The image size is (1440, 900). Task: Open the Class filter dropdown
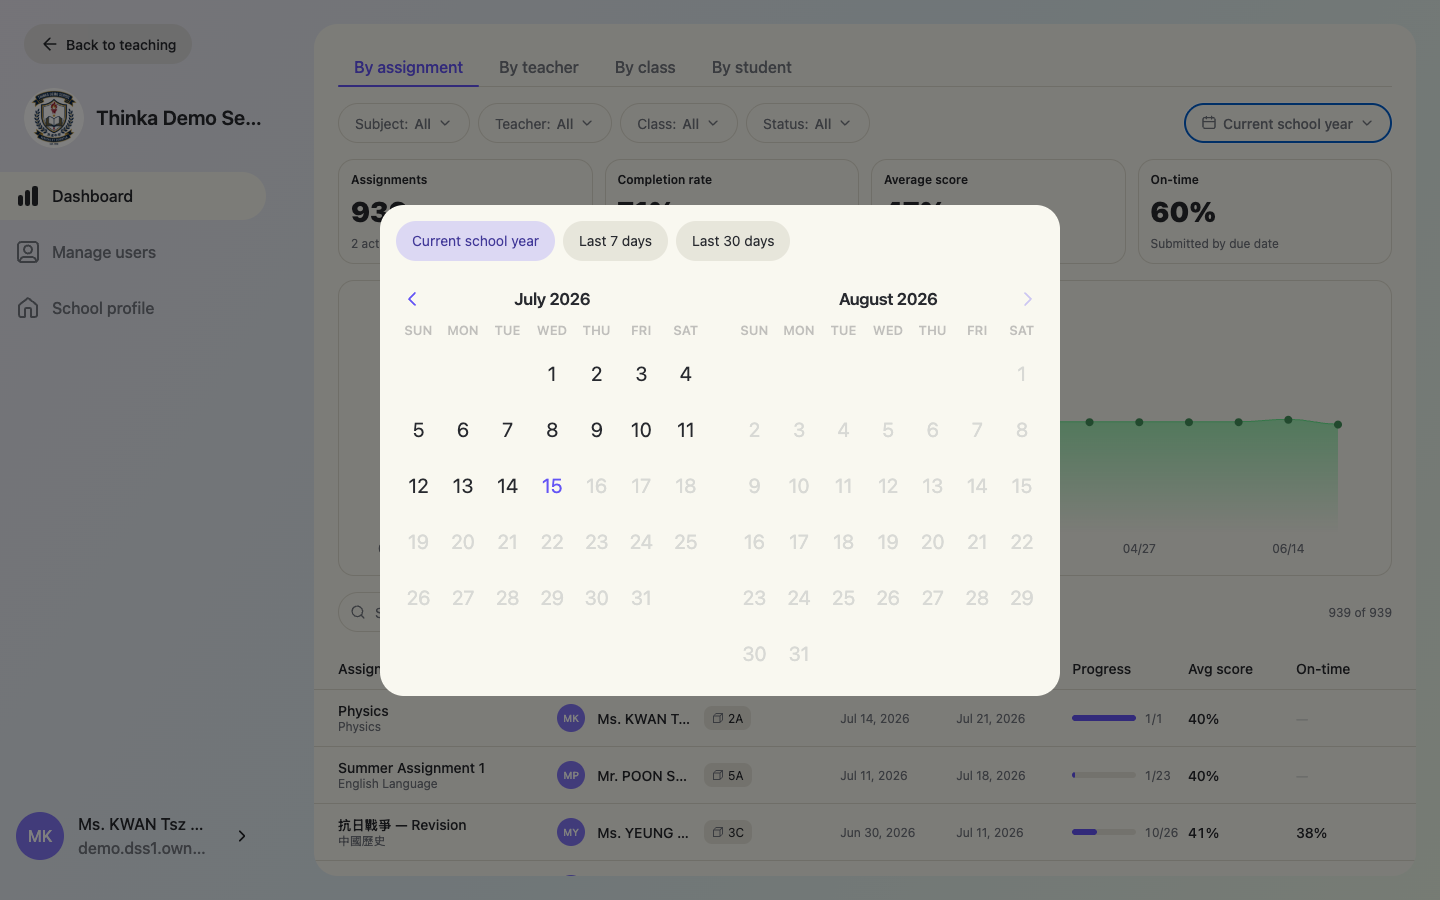point(679,123)
